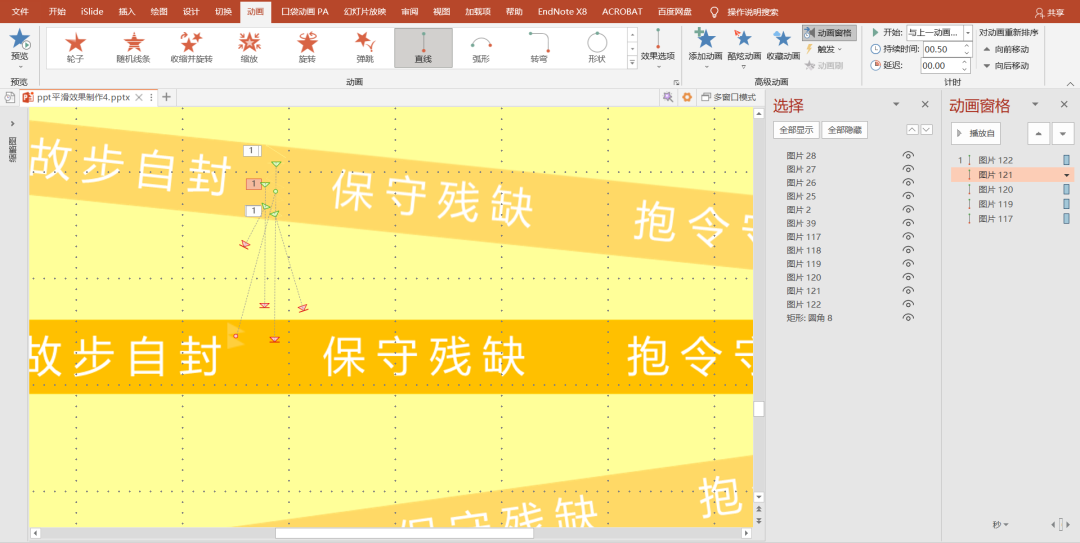Switch to the 插入 ribbon tab
Screen dimensions: 1080x543
(x=127, y=12)
